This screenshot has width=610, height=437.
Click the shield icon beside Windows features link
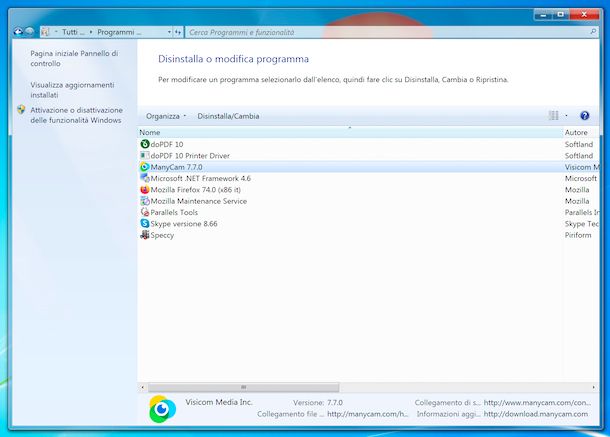coord(21,110)
